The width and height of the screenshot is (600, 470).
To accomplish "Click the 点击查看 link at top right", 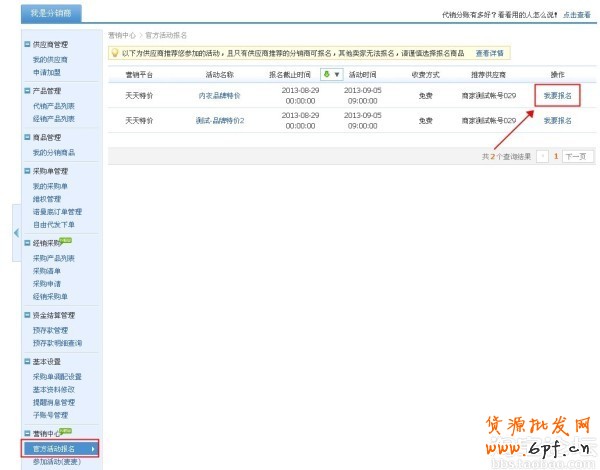I will (577, 15).
